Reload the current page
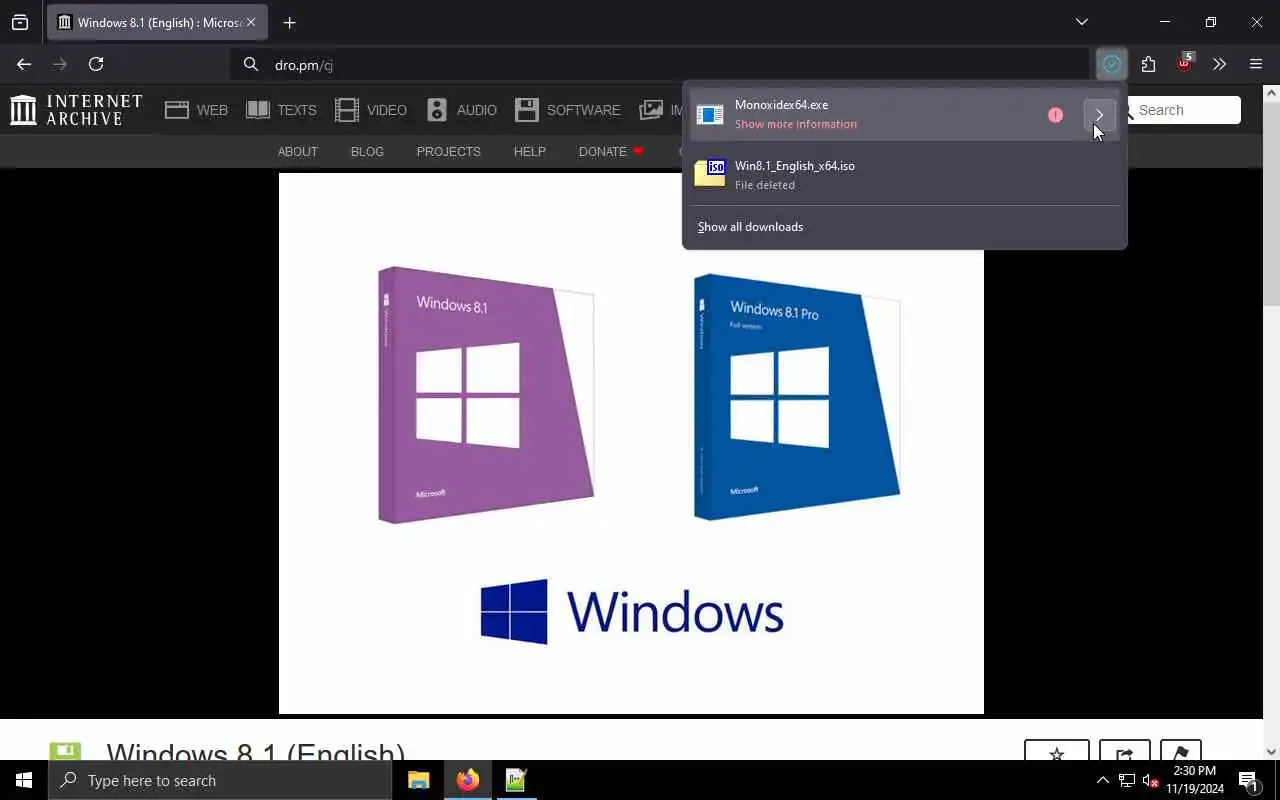The width and height of the screenshot is (1280, 800). pyautogui.click(x=96, y=64)
